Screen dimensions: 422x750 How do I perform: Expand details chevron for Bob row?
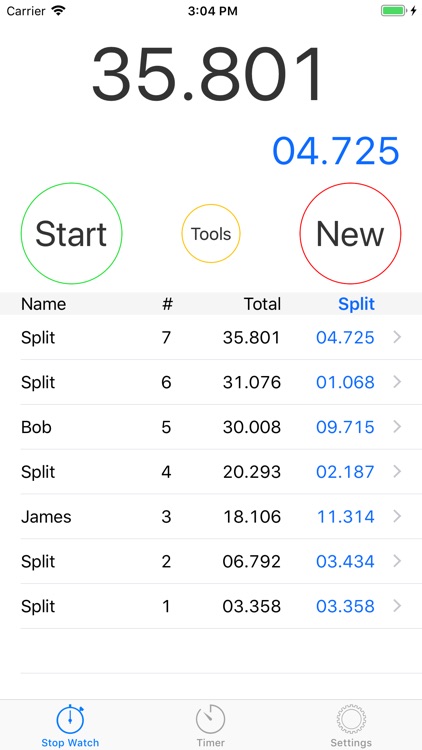tap(397, 427)
